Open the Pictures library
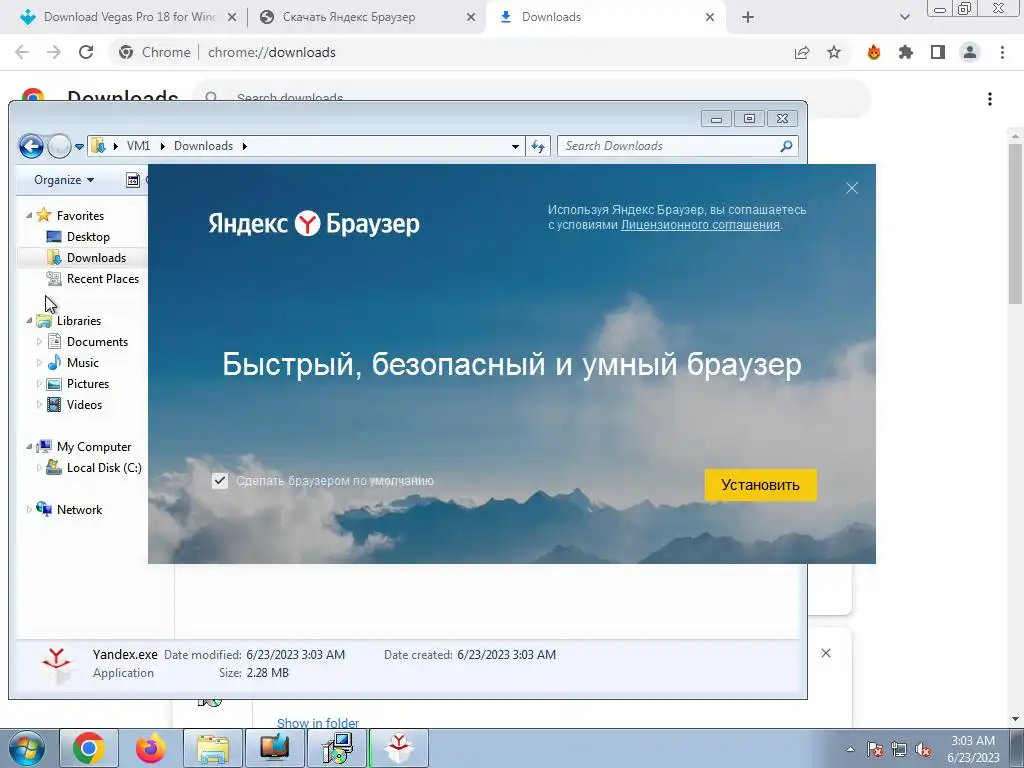Image resolution: width=1024 pixels, height=768 pixels. (x=88, y=383)
